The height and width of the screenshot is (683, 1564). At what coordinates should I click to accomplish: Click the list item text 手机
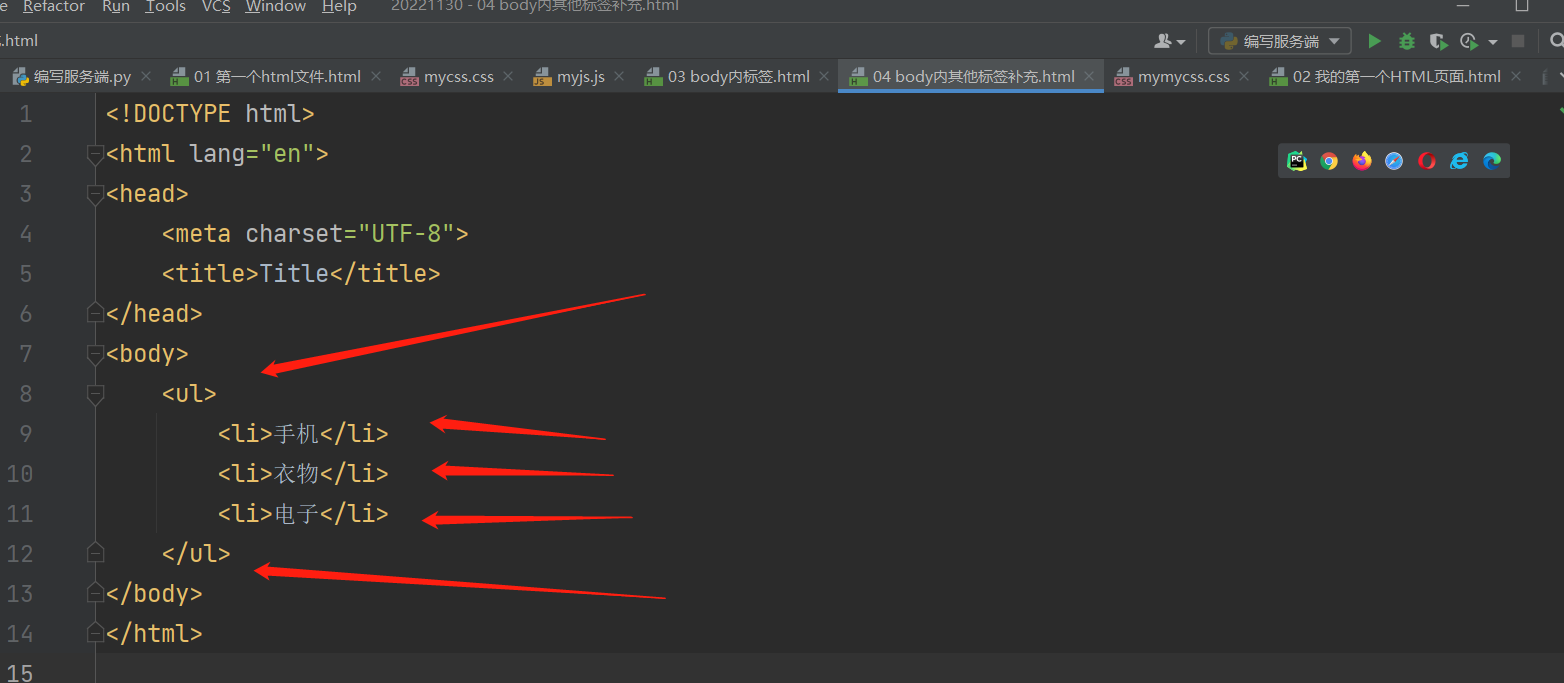(x=296, y=434)
